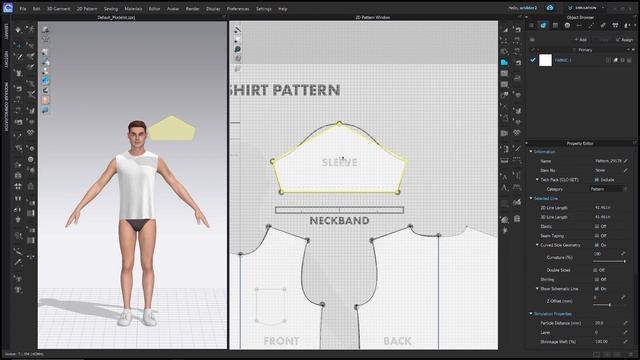Open the Avatar menu
This screenshot has height=360, width=640.
tap(173, 9)
